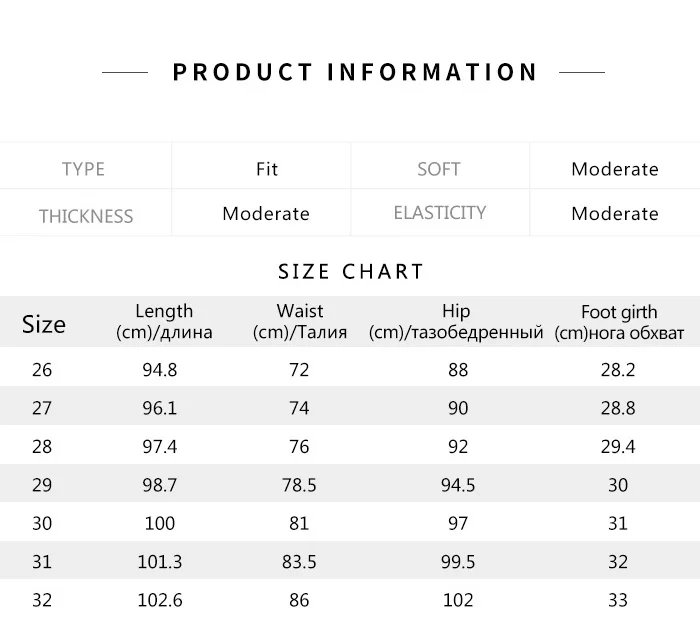Click the Fit value cell

(x=267, y=169)
